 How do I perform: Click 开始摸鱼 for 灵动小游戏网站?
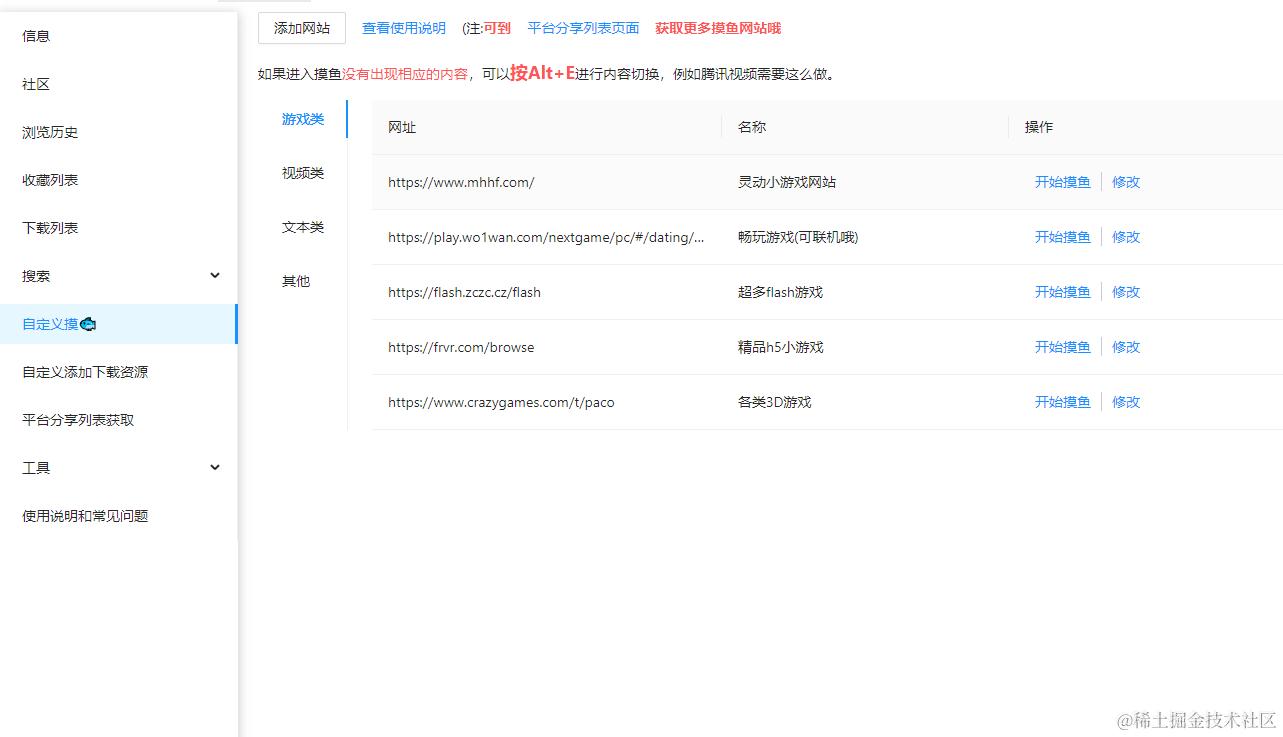pyautogui.click(x=1062, y=182)
